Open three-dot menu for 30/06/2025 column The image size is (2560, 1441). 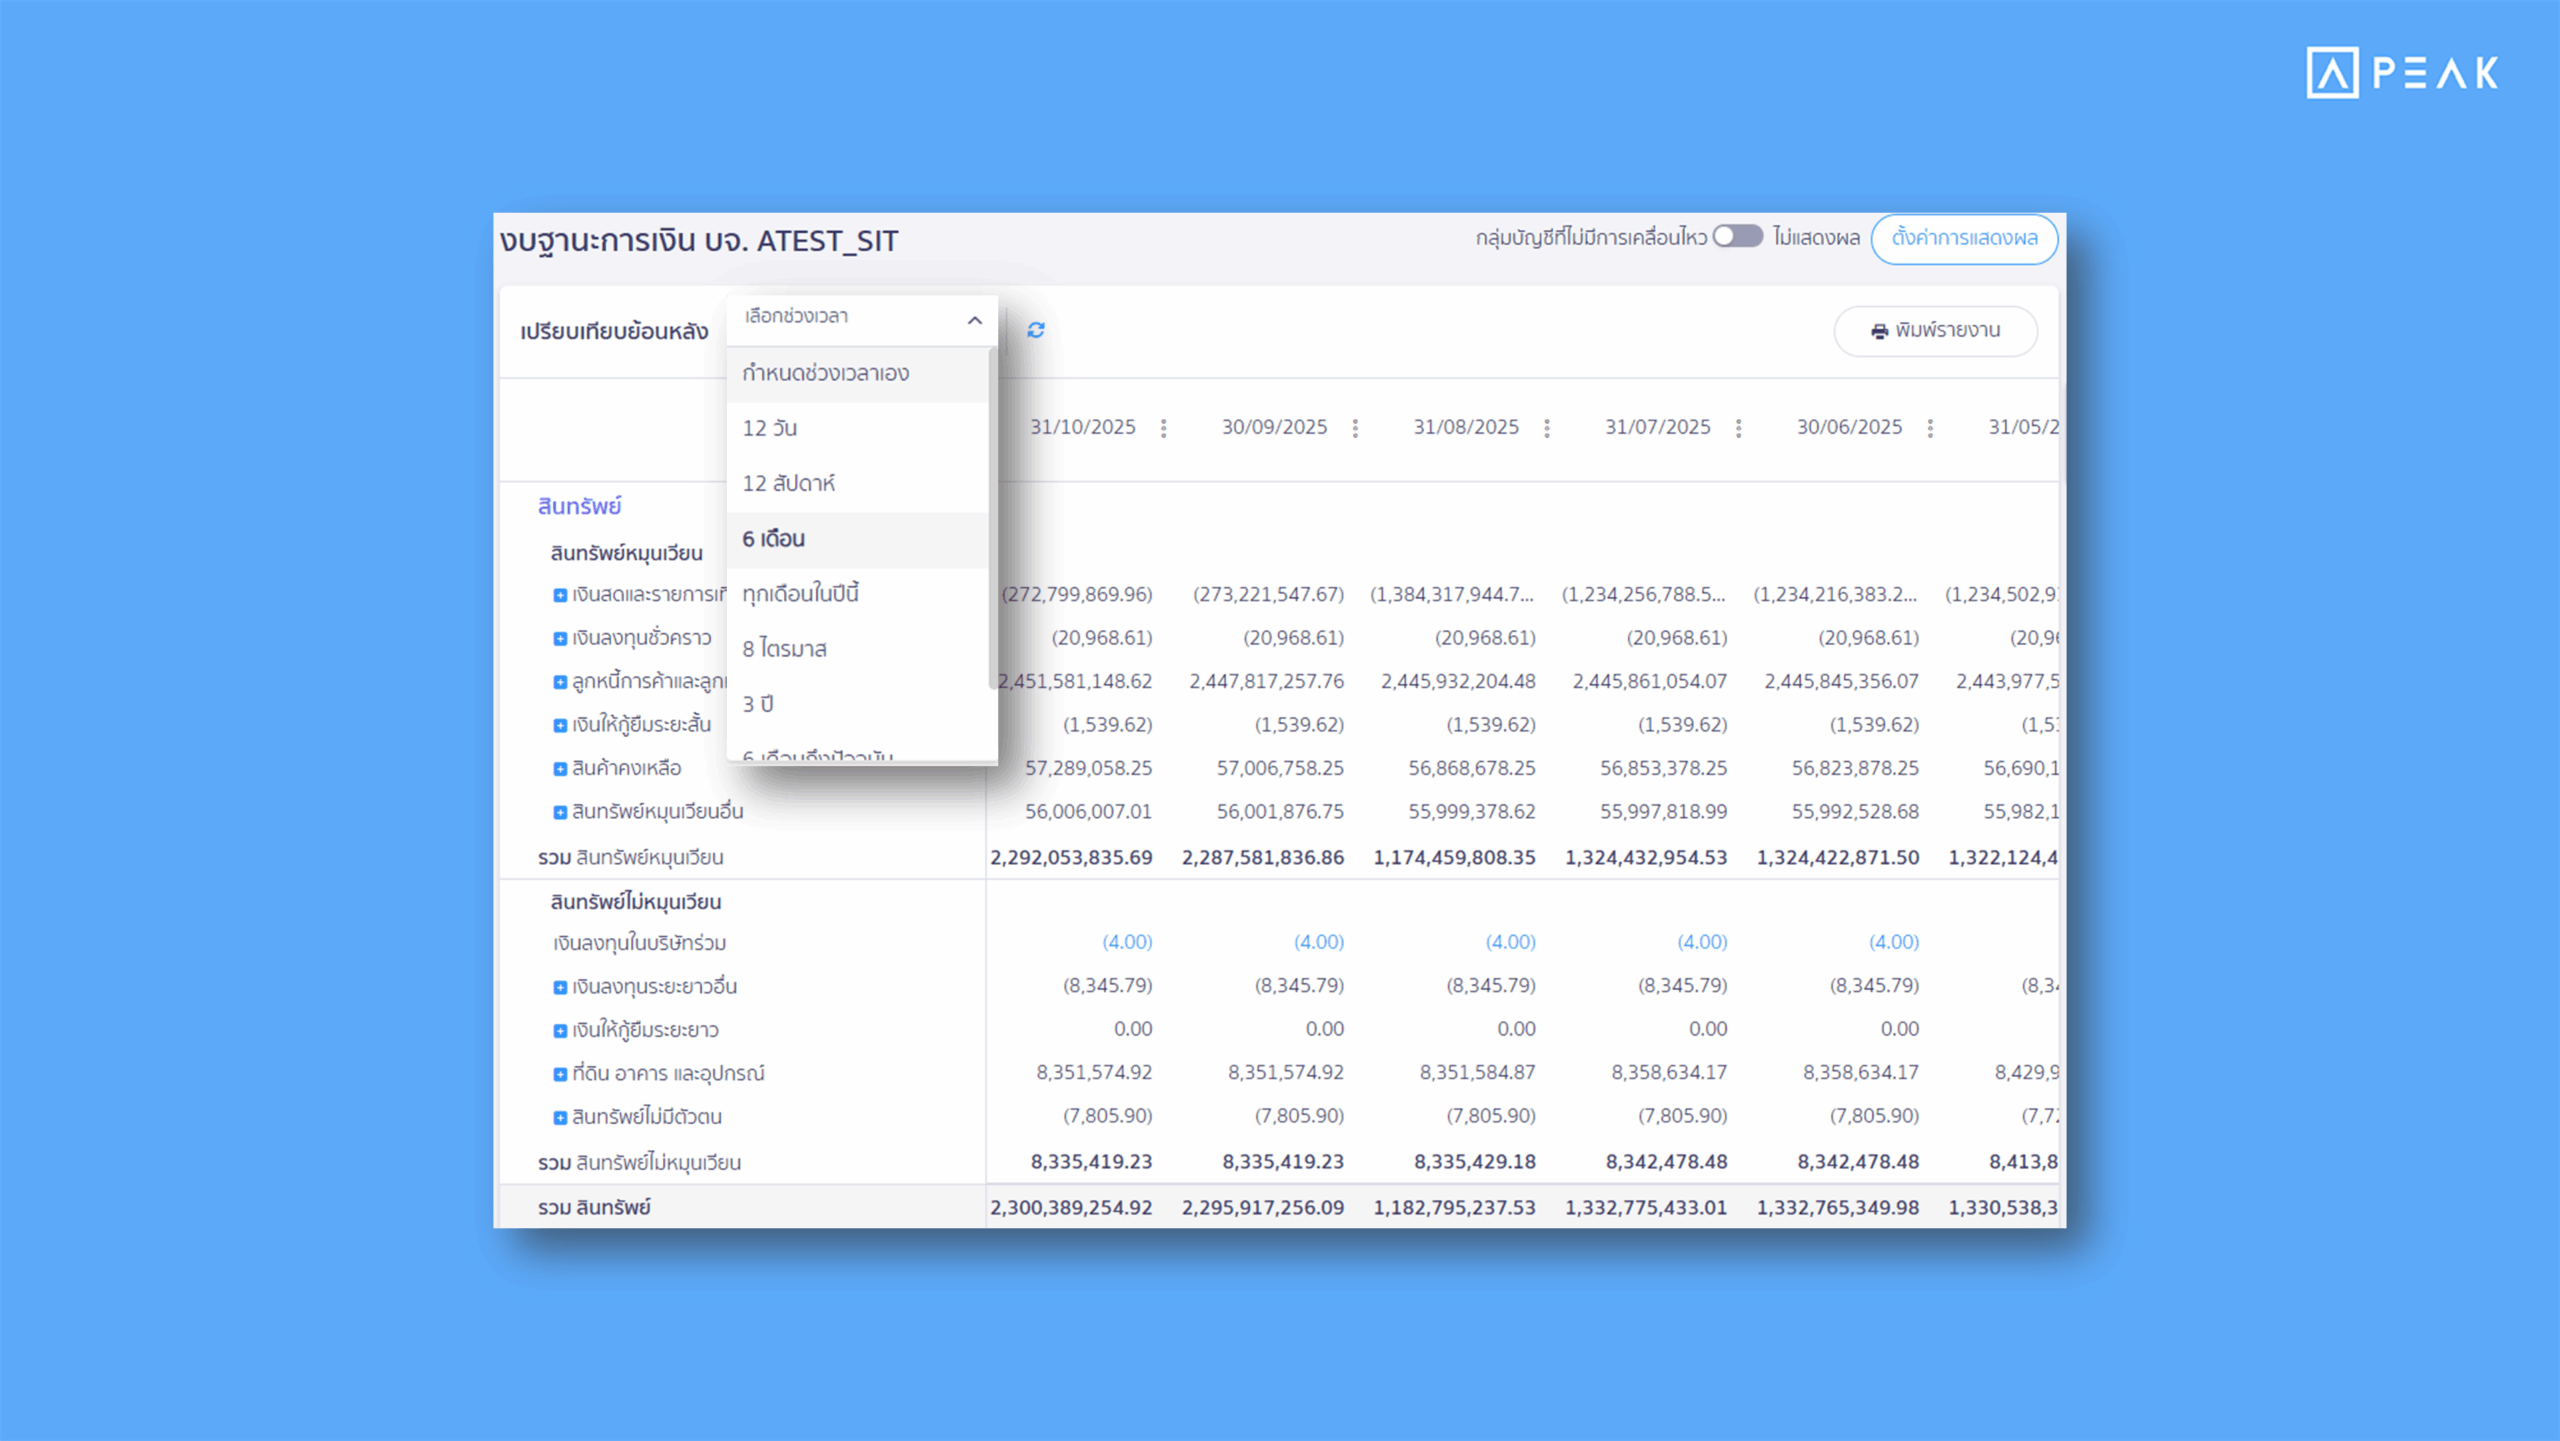coord(1930,428)
